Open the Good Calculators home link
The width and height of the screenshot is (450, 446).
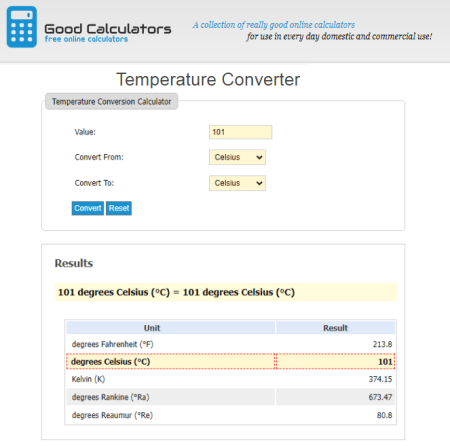[x=108, y=29]
